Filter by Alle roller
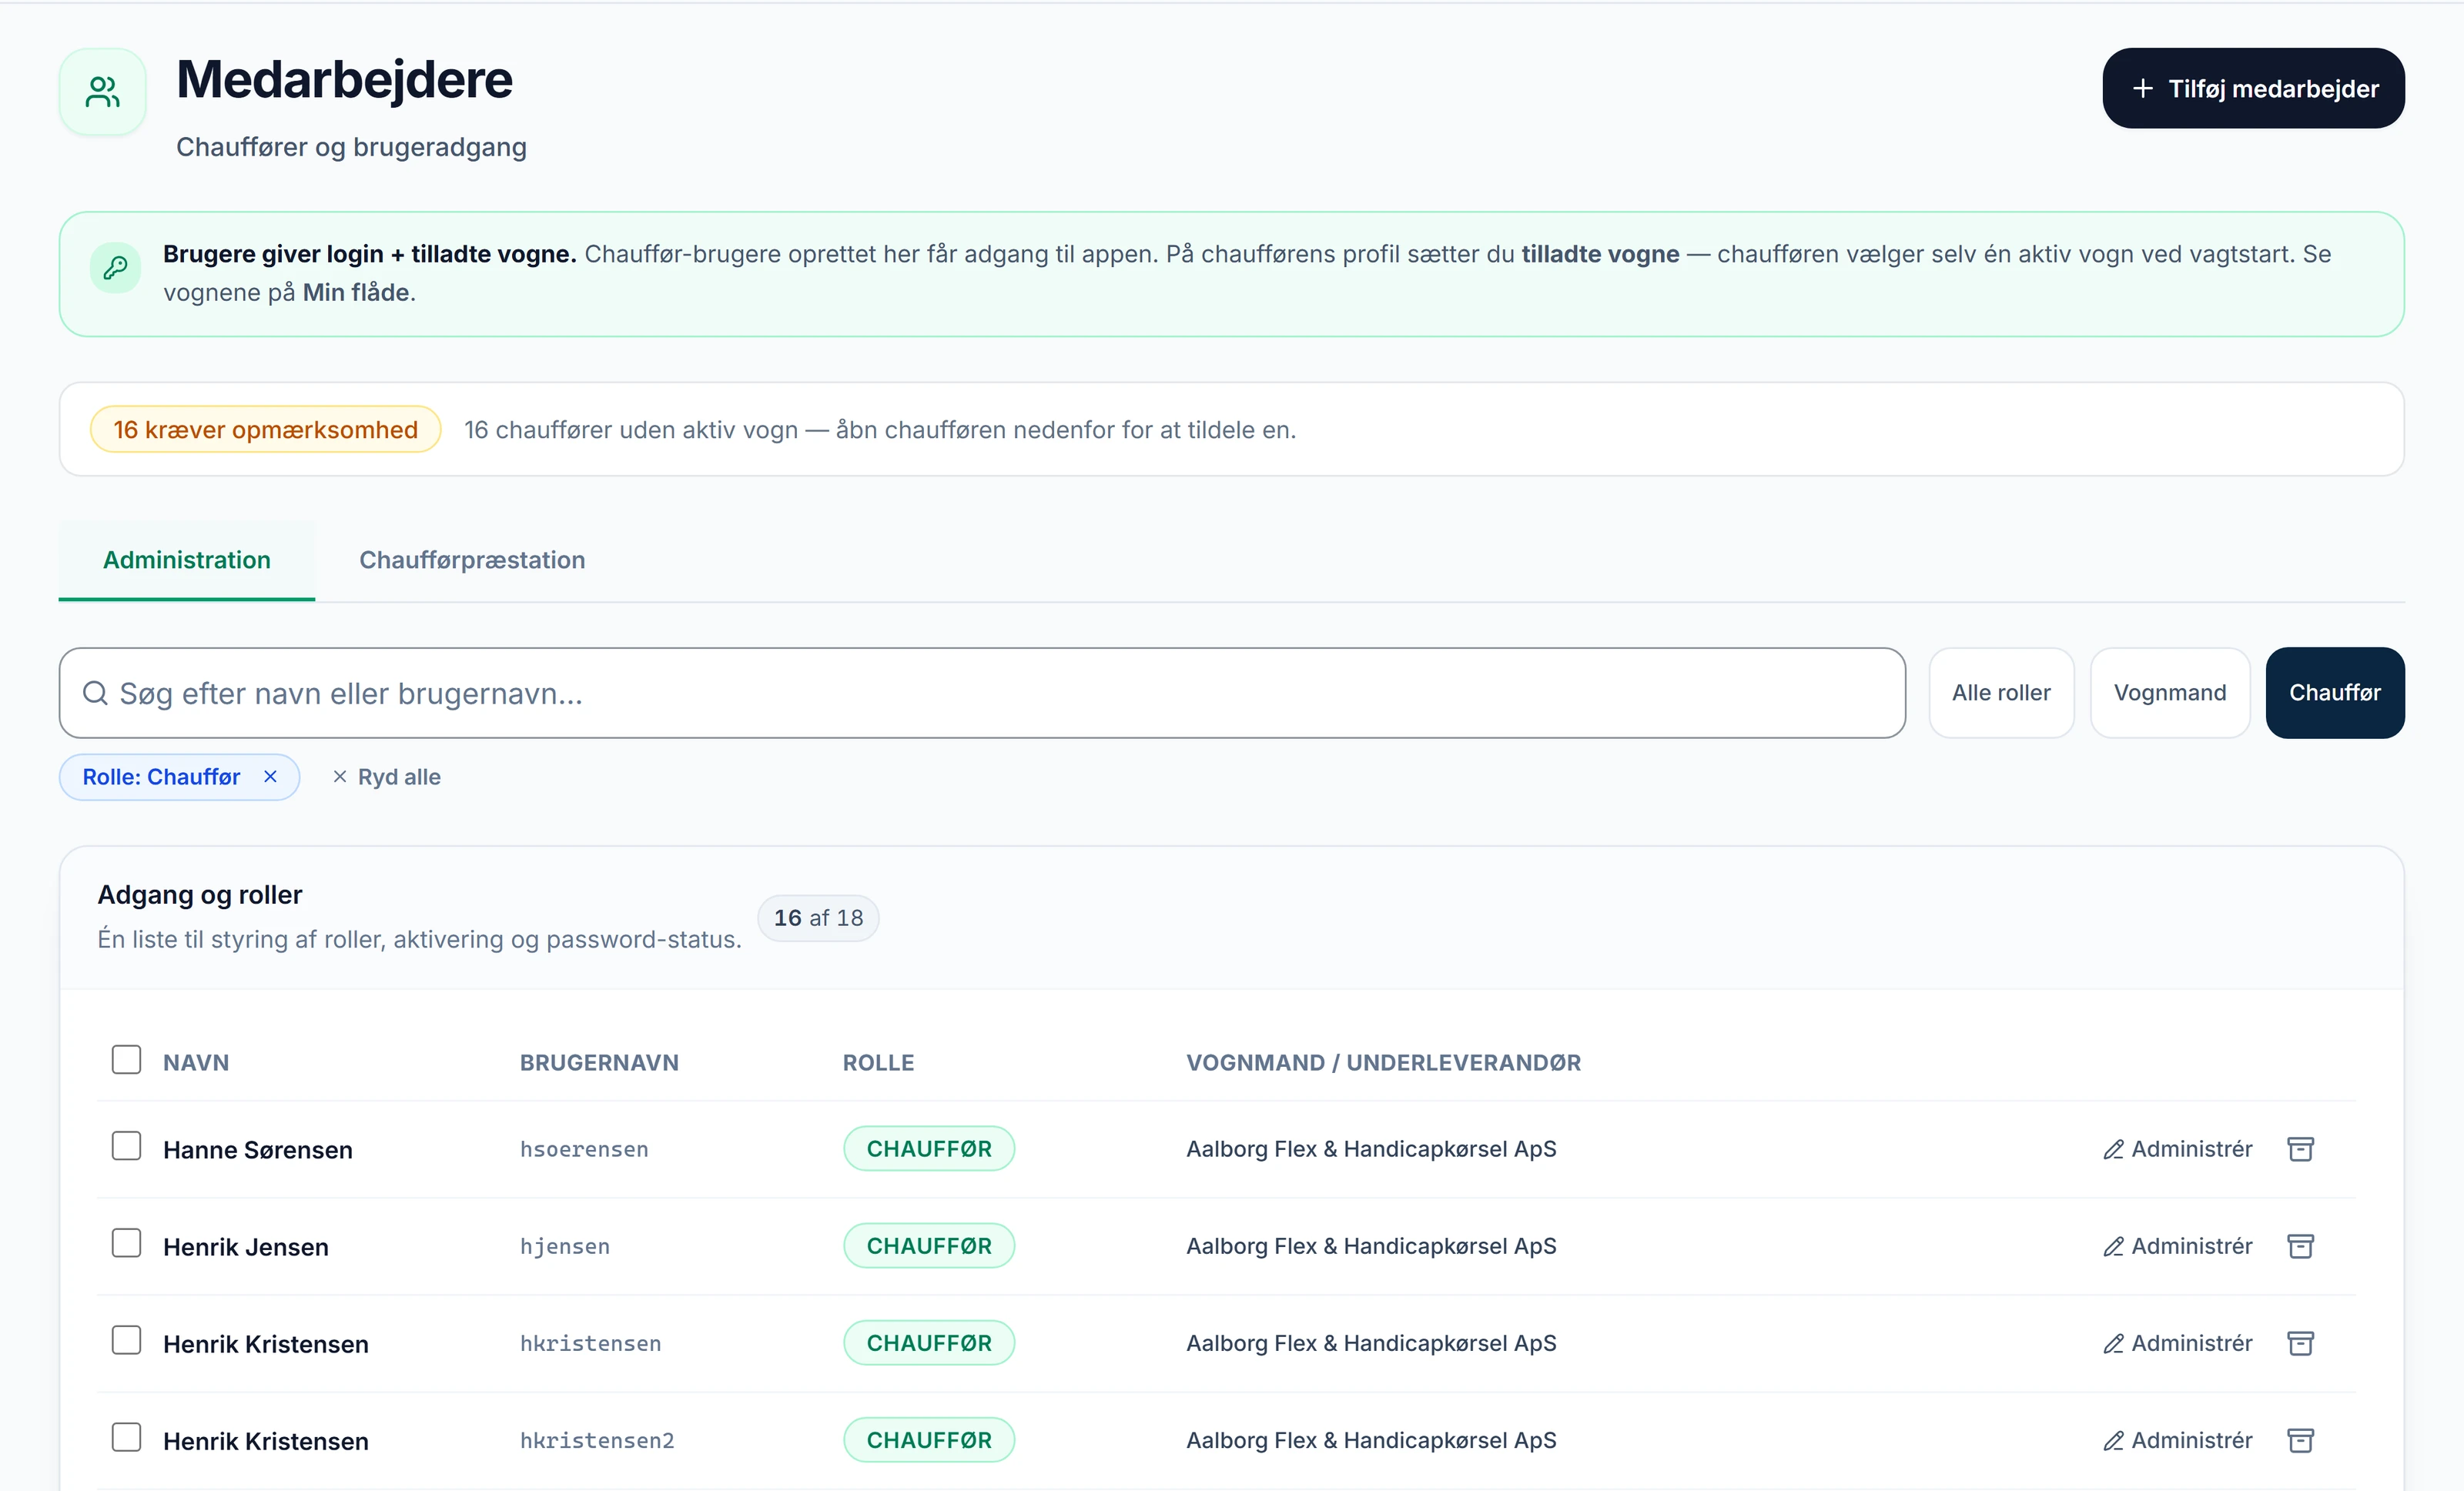Screen dimensions: 2464x1491 (x=2001, y=693)
